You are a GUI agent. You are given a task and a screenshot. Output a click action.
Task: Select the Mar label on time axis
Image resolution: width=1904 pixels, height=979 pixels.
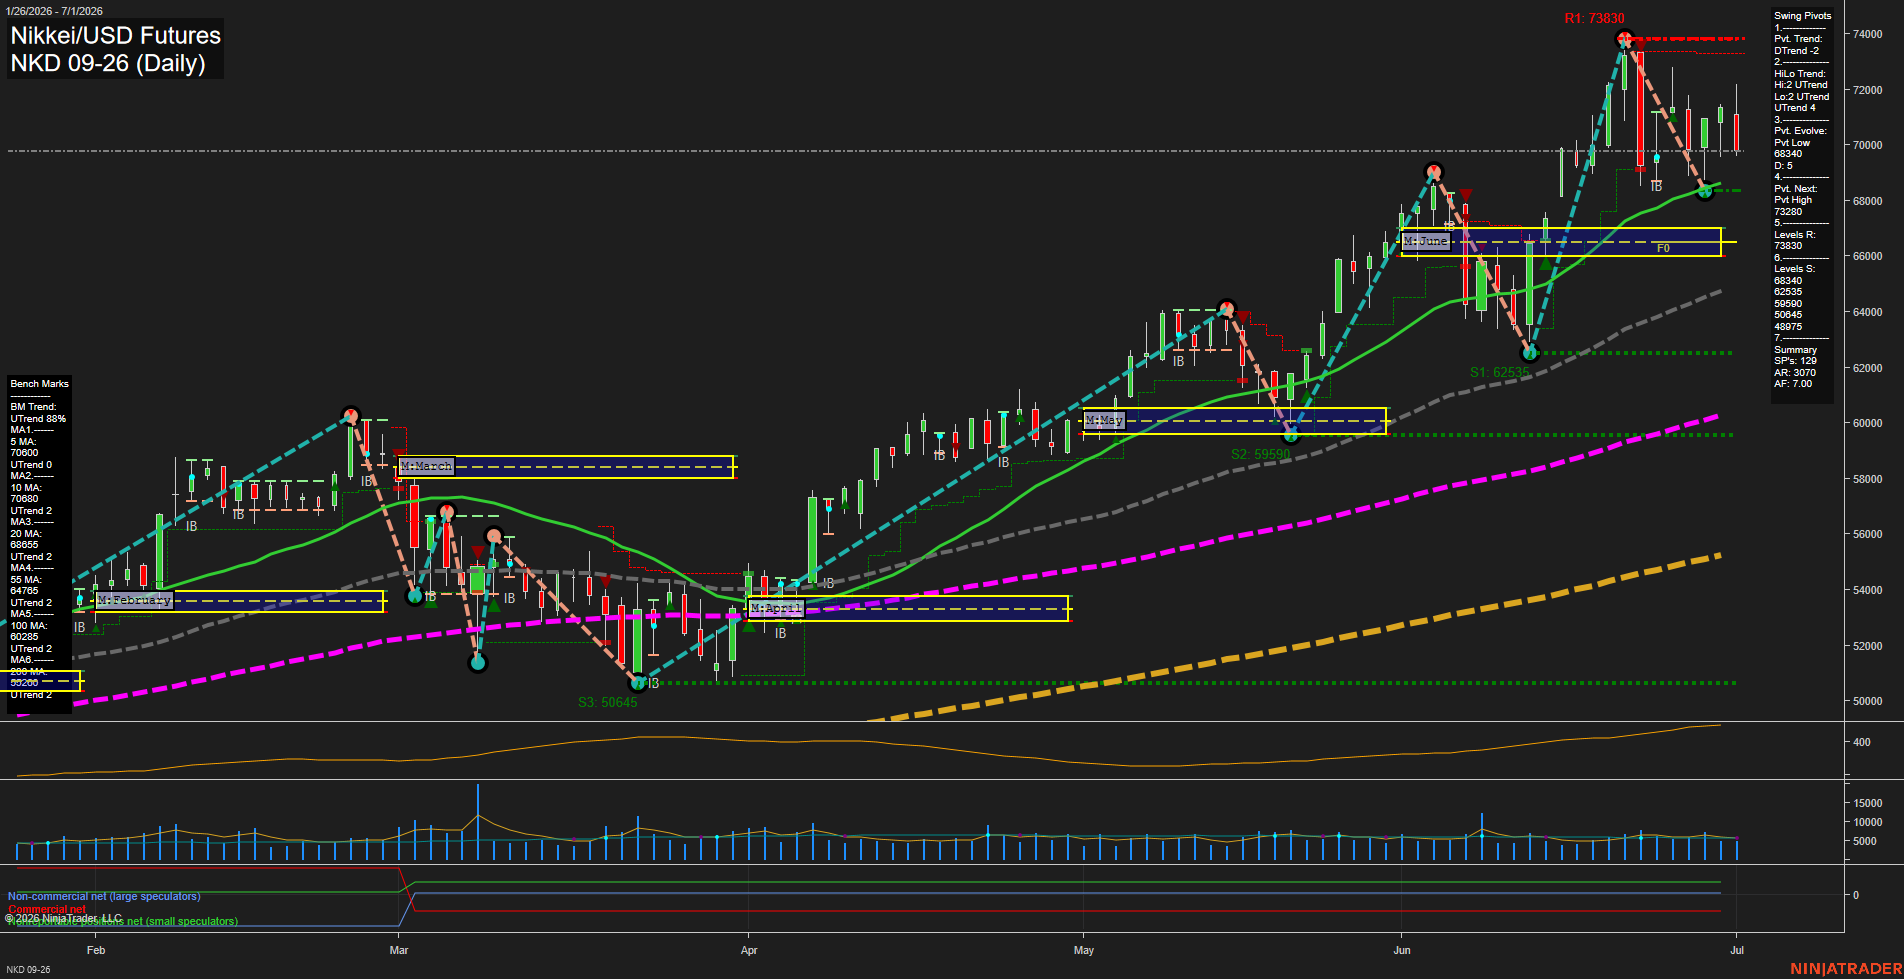pos(399,950)
